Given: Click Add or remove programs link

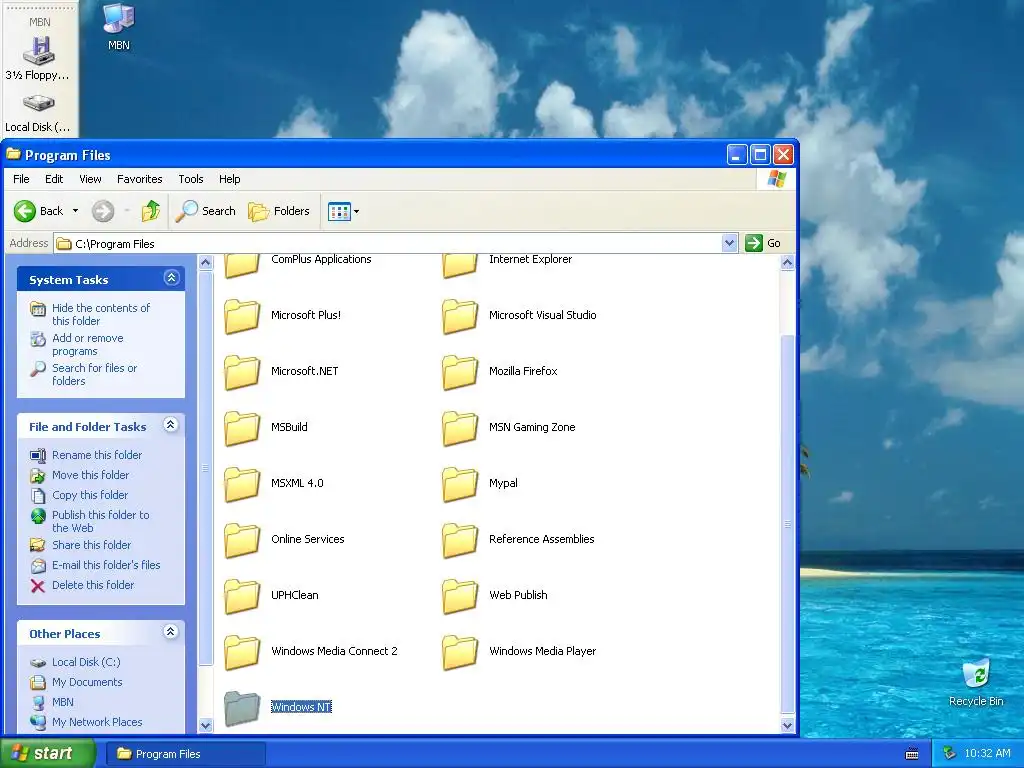Looking at the screenshot, I should pyautogui.click(x=88, y=344).
